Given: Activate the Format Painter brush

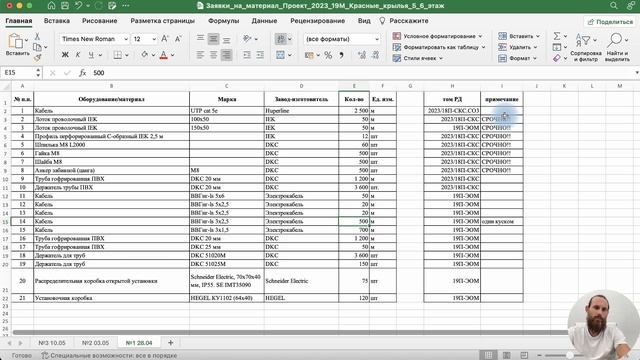Looking at the screenshot, I should (37, 58).
